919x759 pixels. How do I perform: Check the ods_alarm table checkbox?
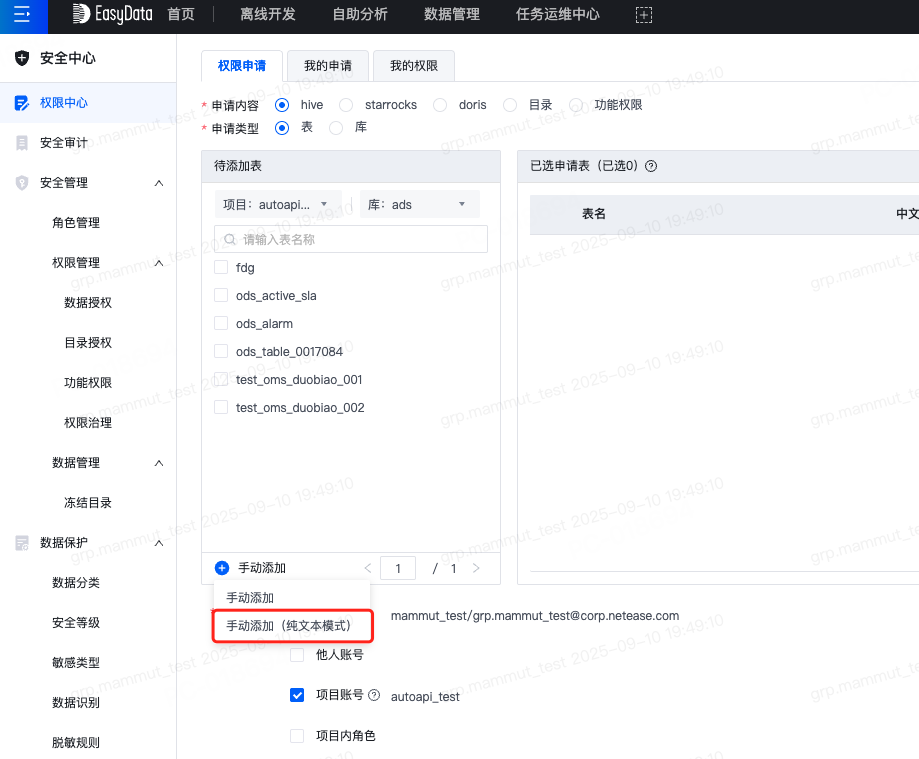coord(222,324)
